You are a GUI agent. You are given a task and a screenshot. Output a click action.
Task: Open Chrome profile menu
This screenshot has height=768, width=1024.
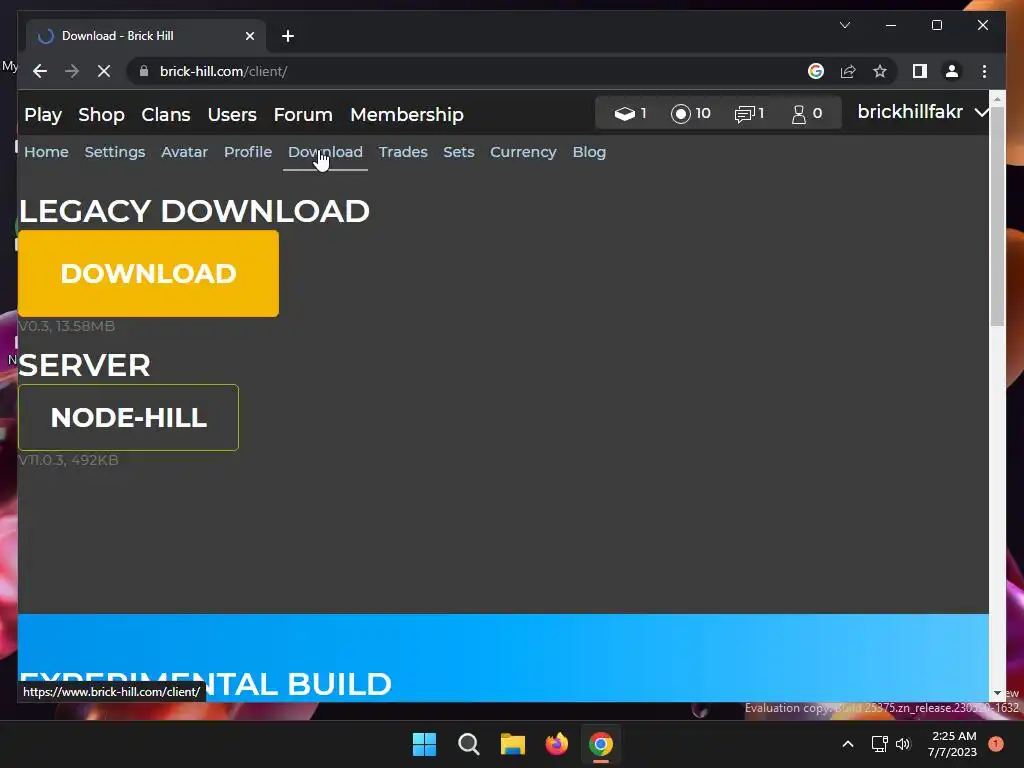coord(952,71)
